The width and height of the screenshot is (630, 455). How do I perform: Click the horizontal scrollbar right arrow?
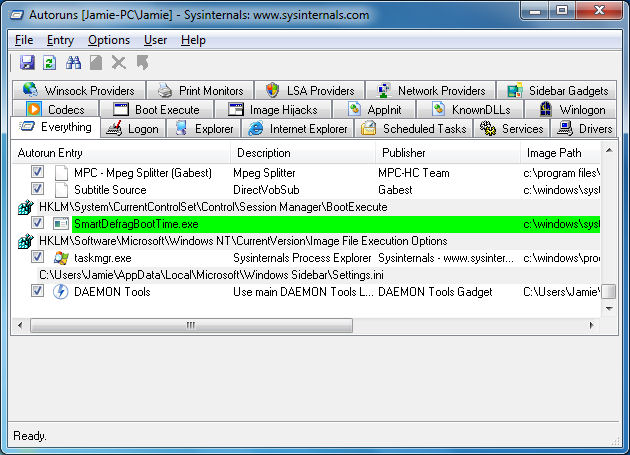(591, 325)
